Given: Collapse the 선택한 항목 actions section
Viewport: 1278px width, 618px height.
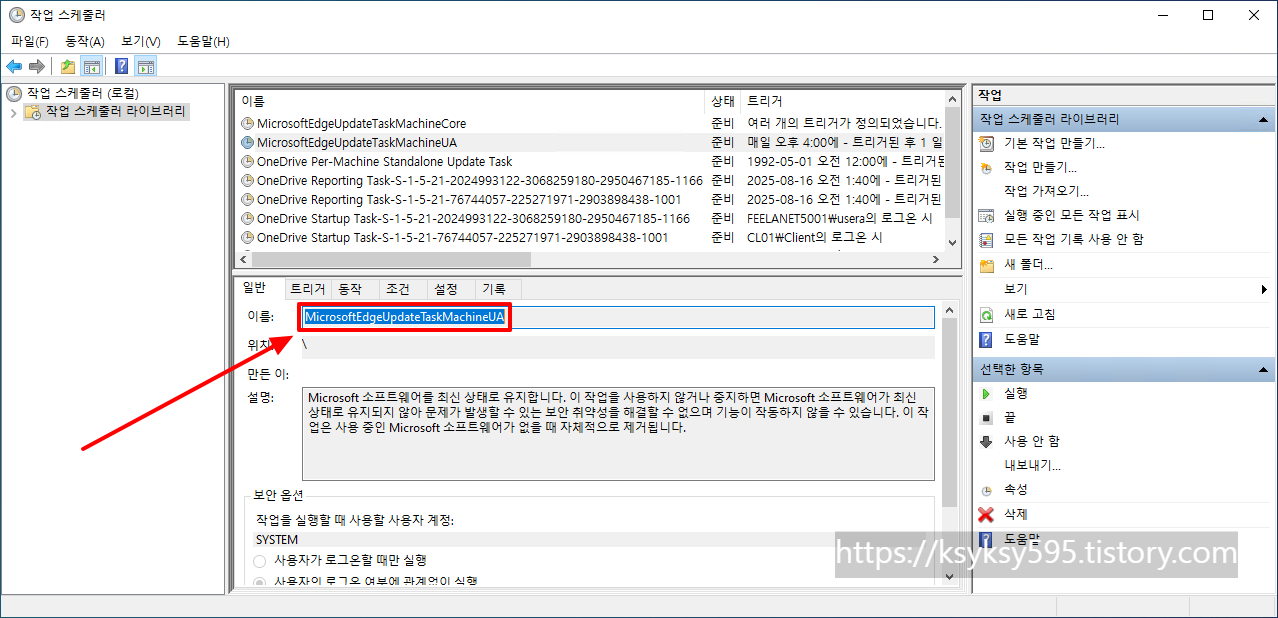Looking at the screenshot, I should (x=1264, y=370).
